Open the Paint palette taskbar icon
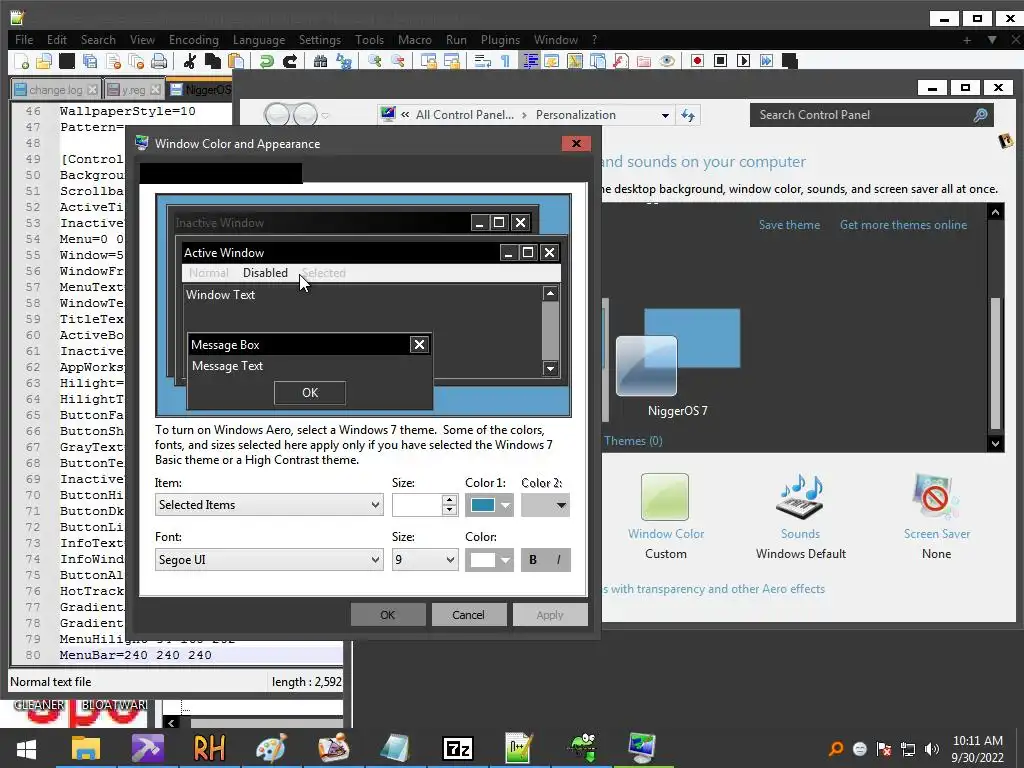The image size is (1024, 768). (x=270, y=748)
